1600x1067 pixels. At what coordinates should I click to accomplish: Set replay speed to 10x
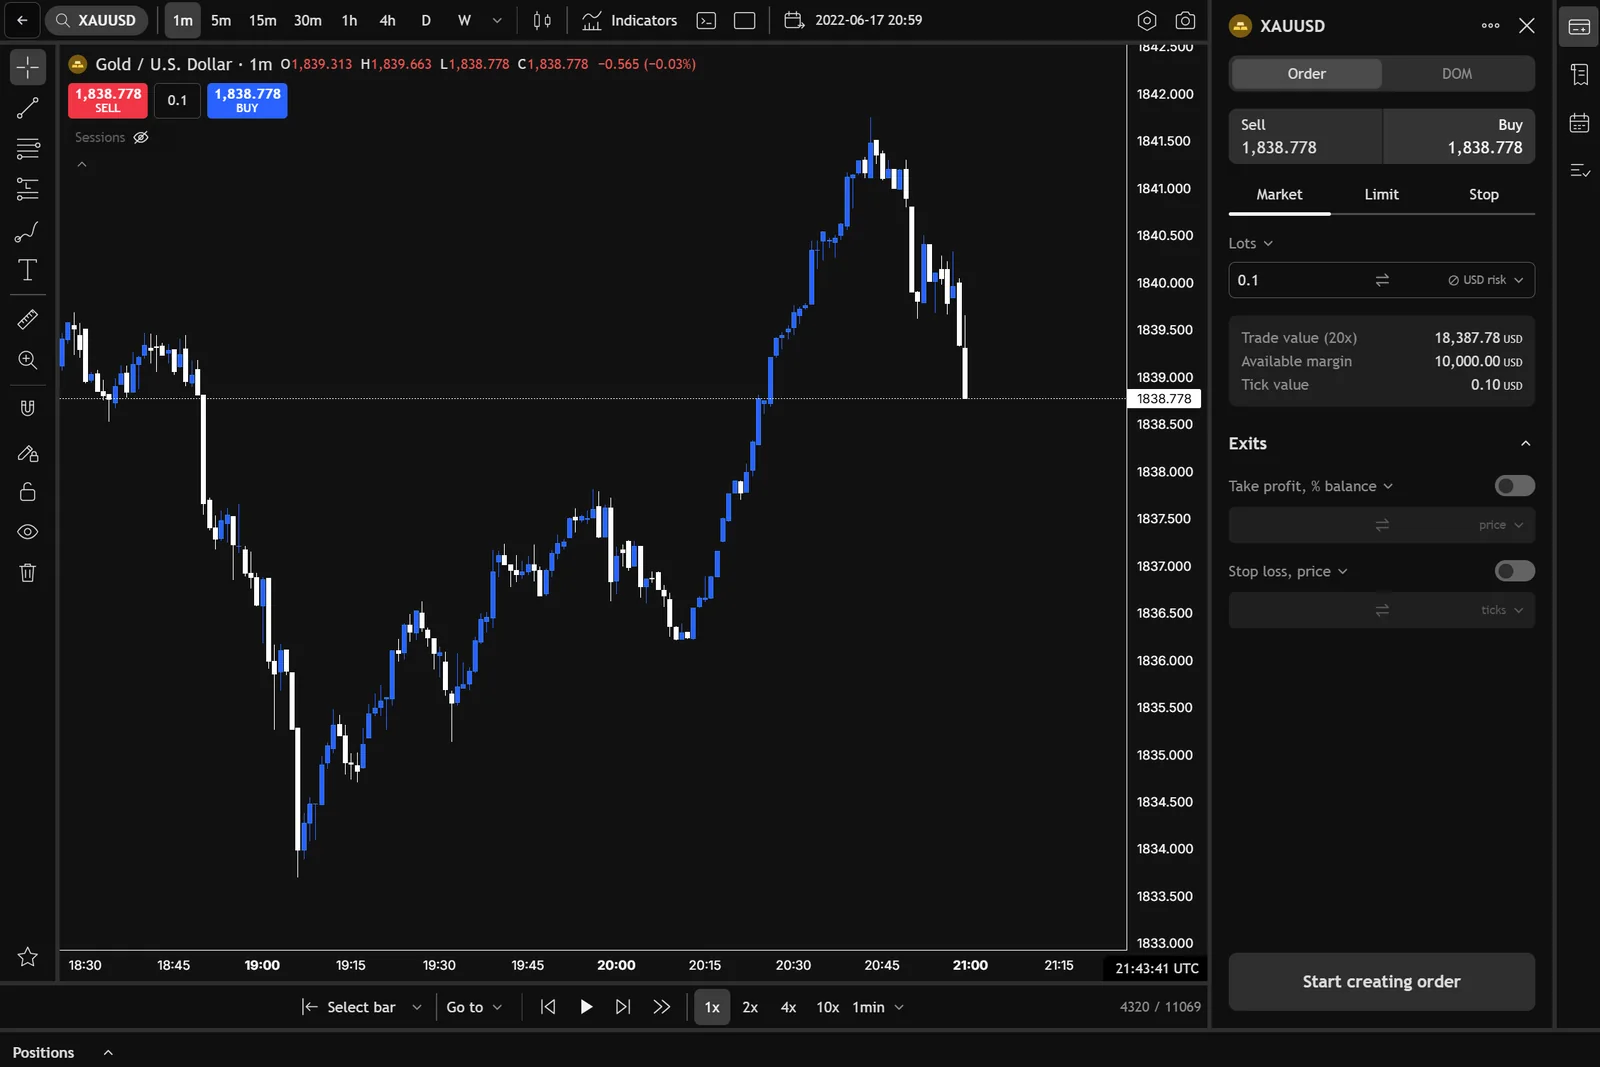click(x=827, y=1007)
